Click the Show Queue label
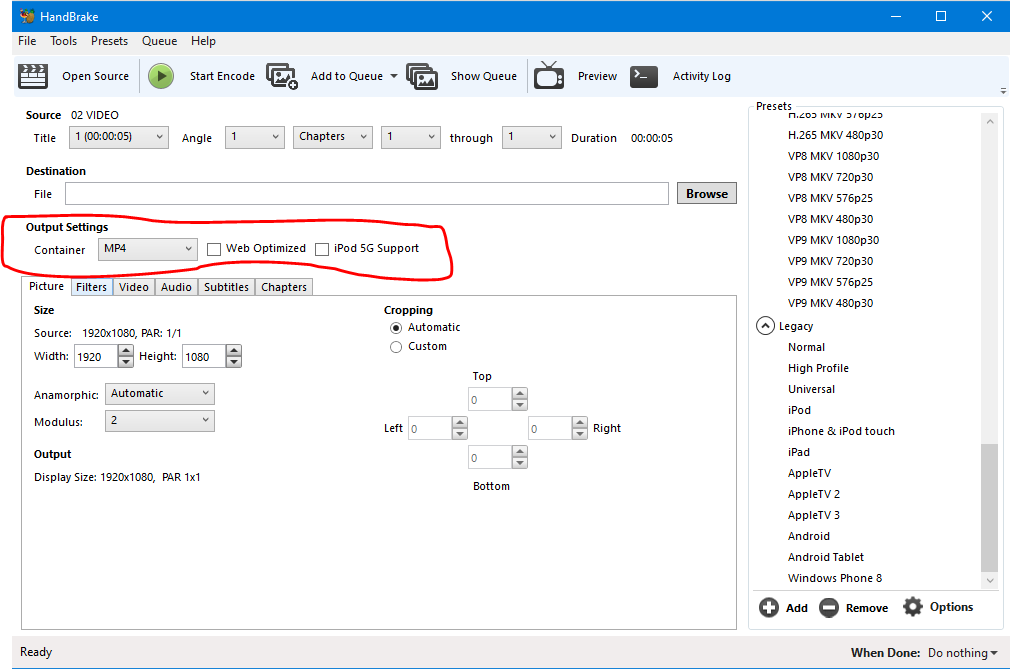 coord(484,76)
